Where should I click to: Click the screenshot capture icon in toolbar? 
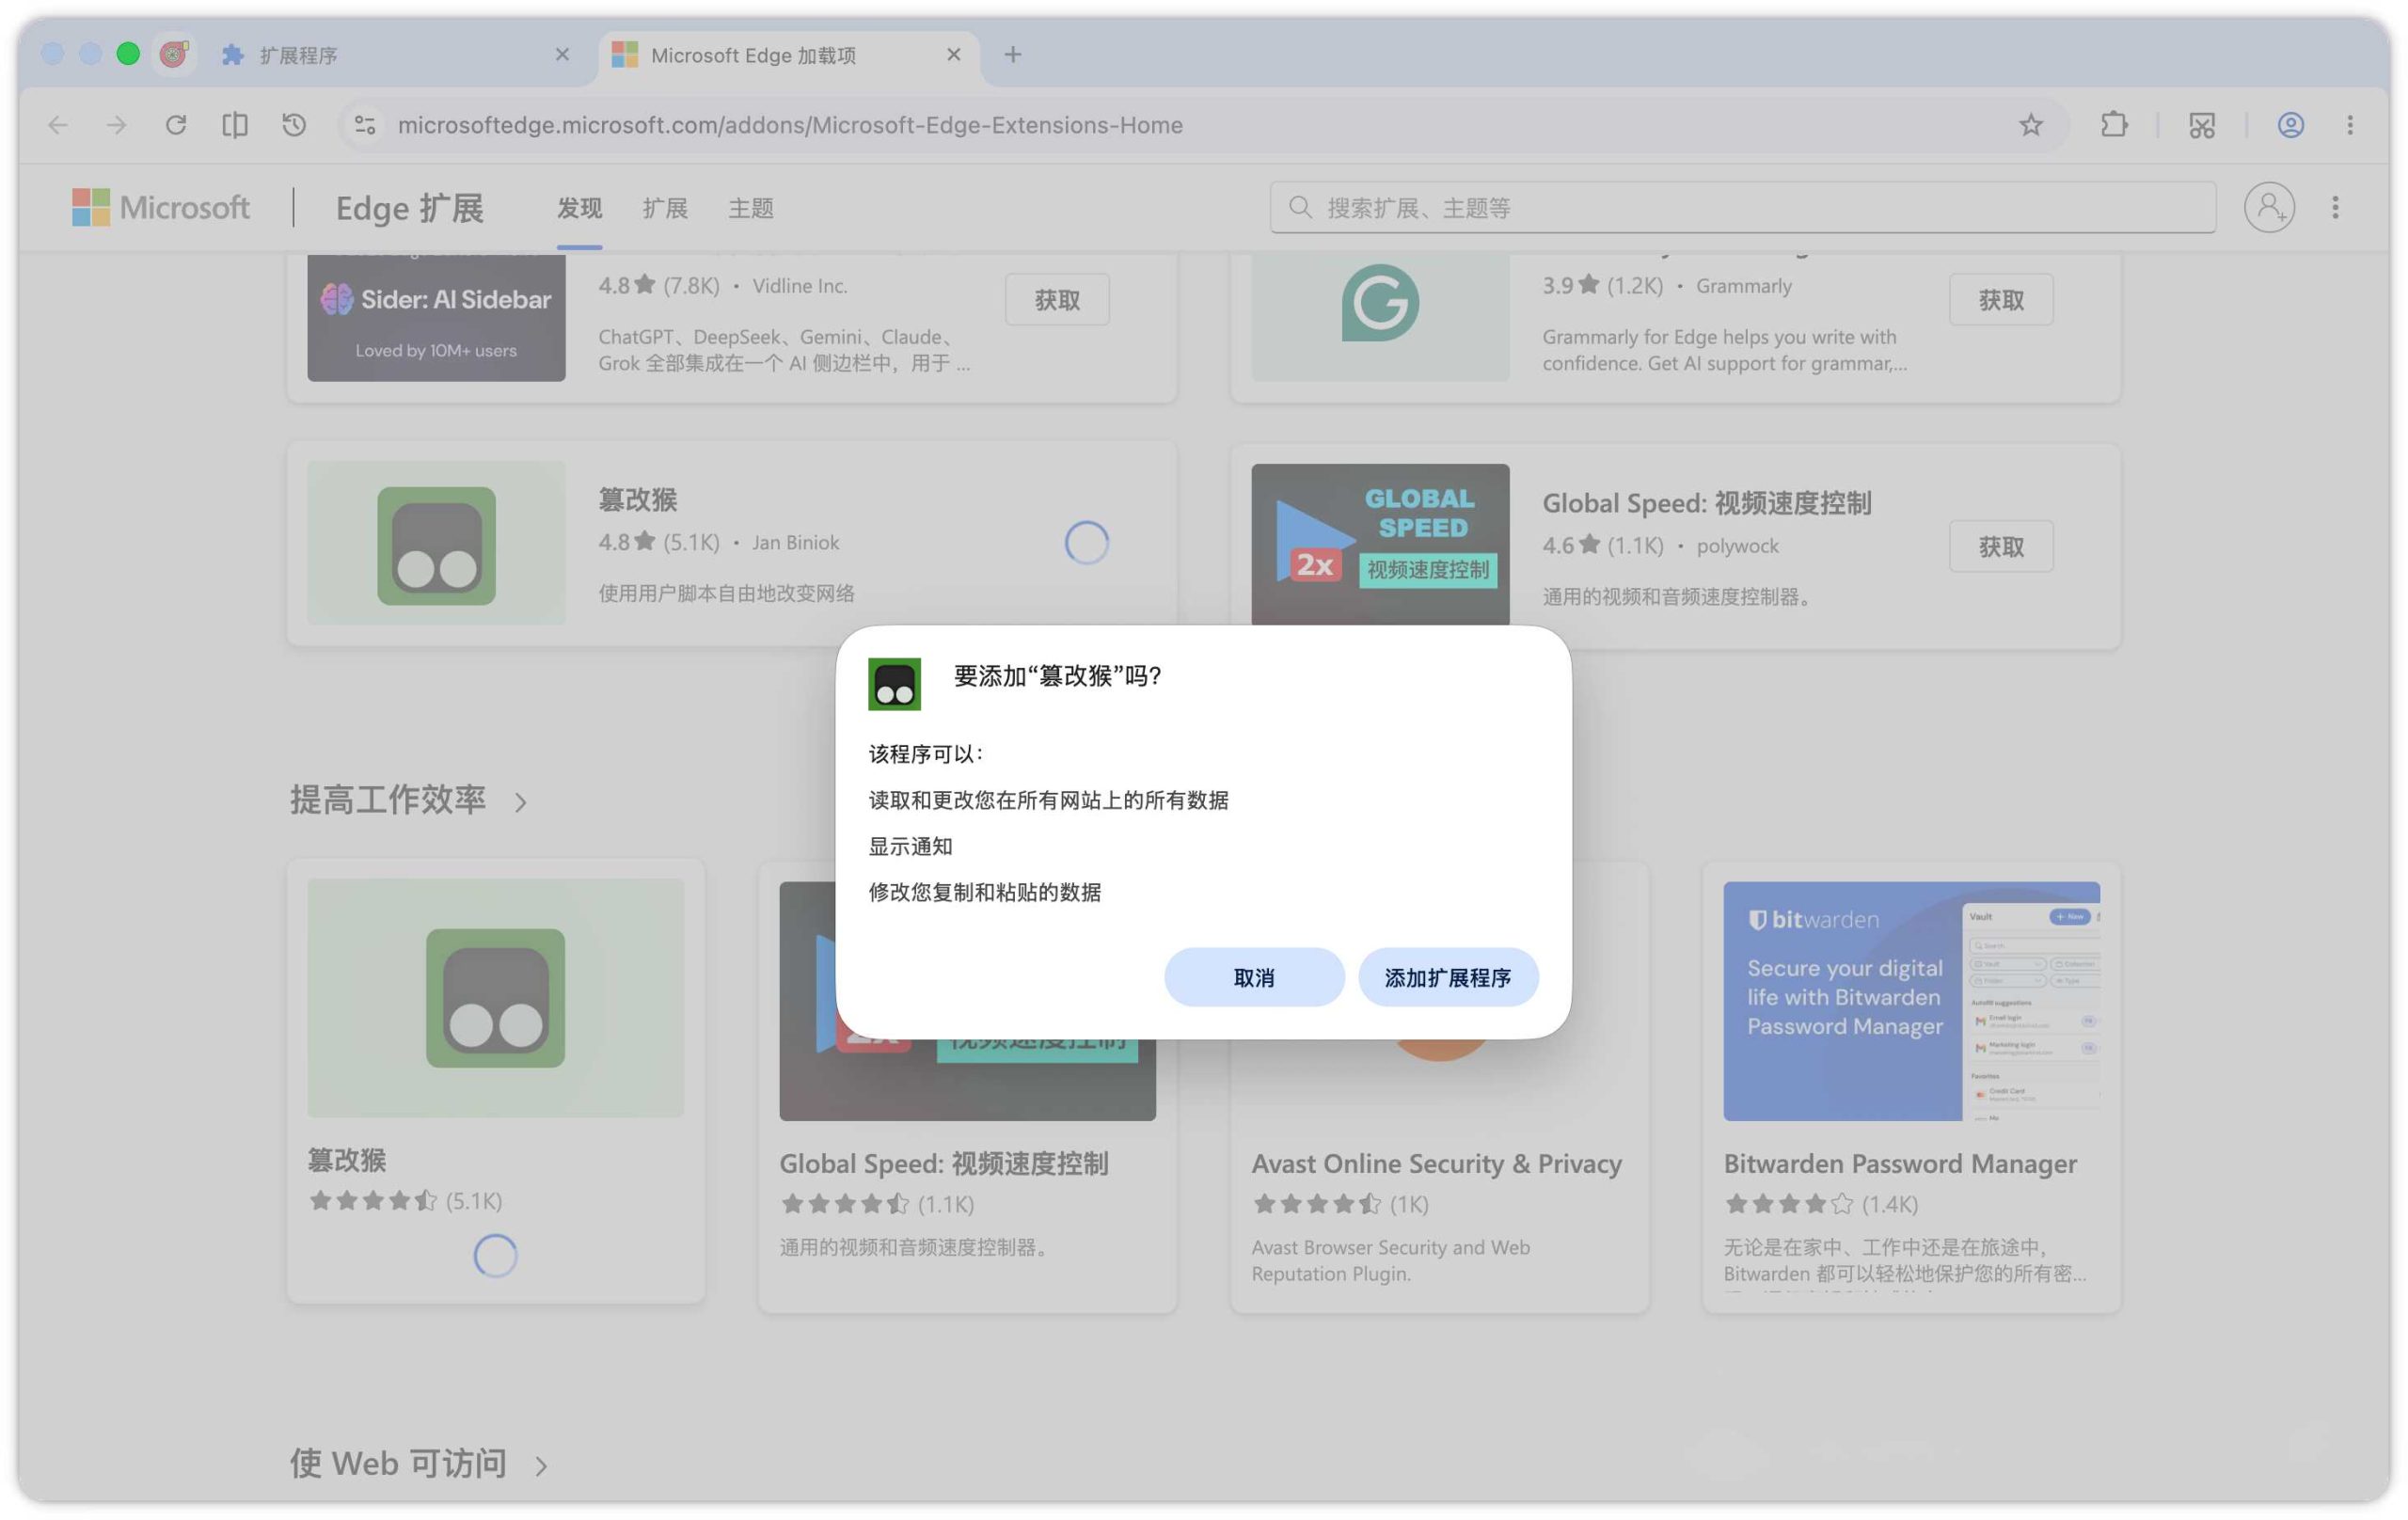(2202, 125)
